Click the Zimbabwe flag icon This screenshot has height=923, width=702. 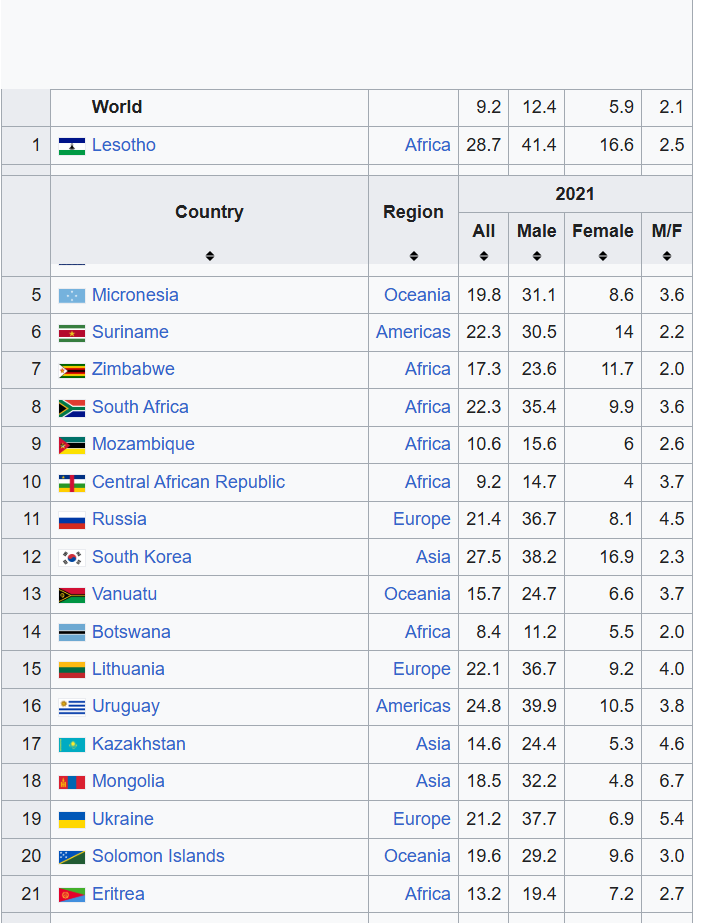pyautogui.click(x=71, y=370)
